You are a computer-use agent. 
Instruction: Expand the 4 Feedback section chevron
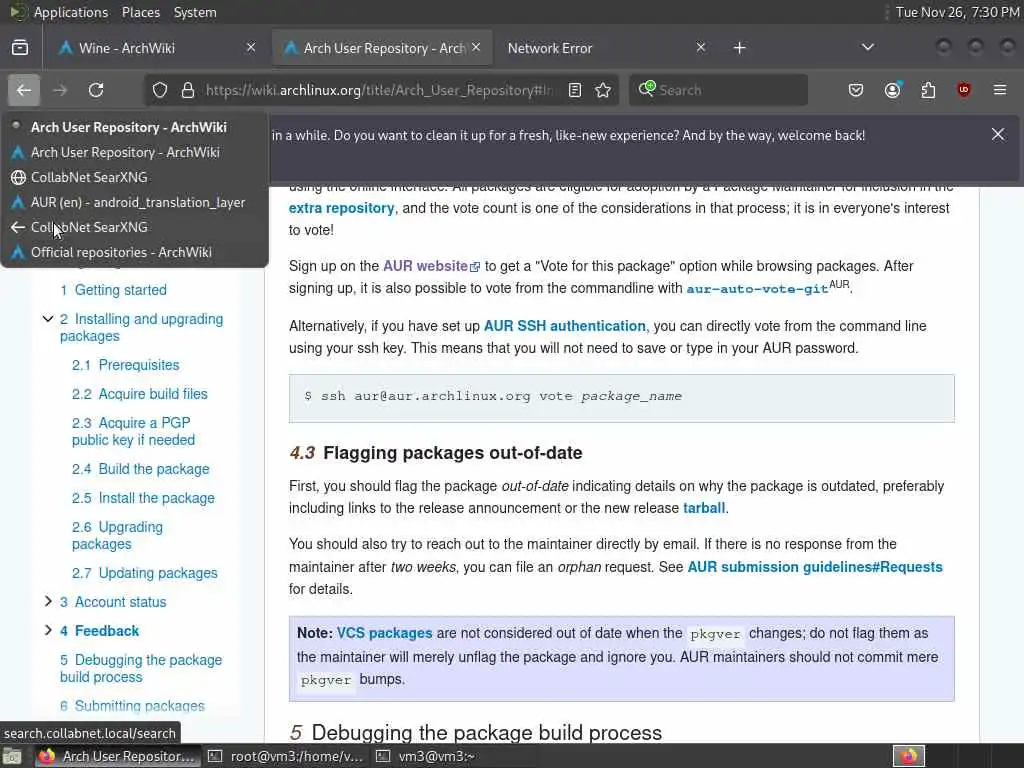coord(48,630)
